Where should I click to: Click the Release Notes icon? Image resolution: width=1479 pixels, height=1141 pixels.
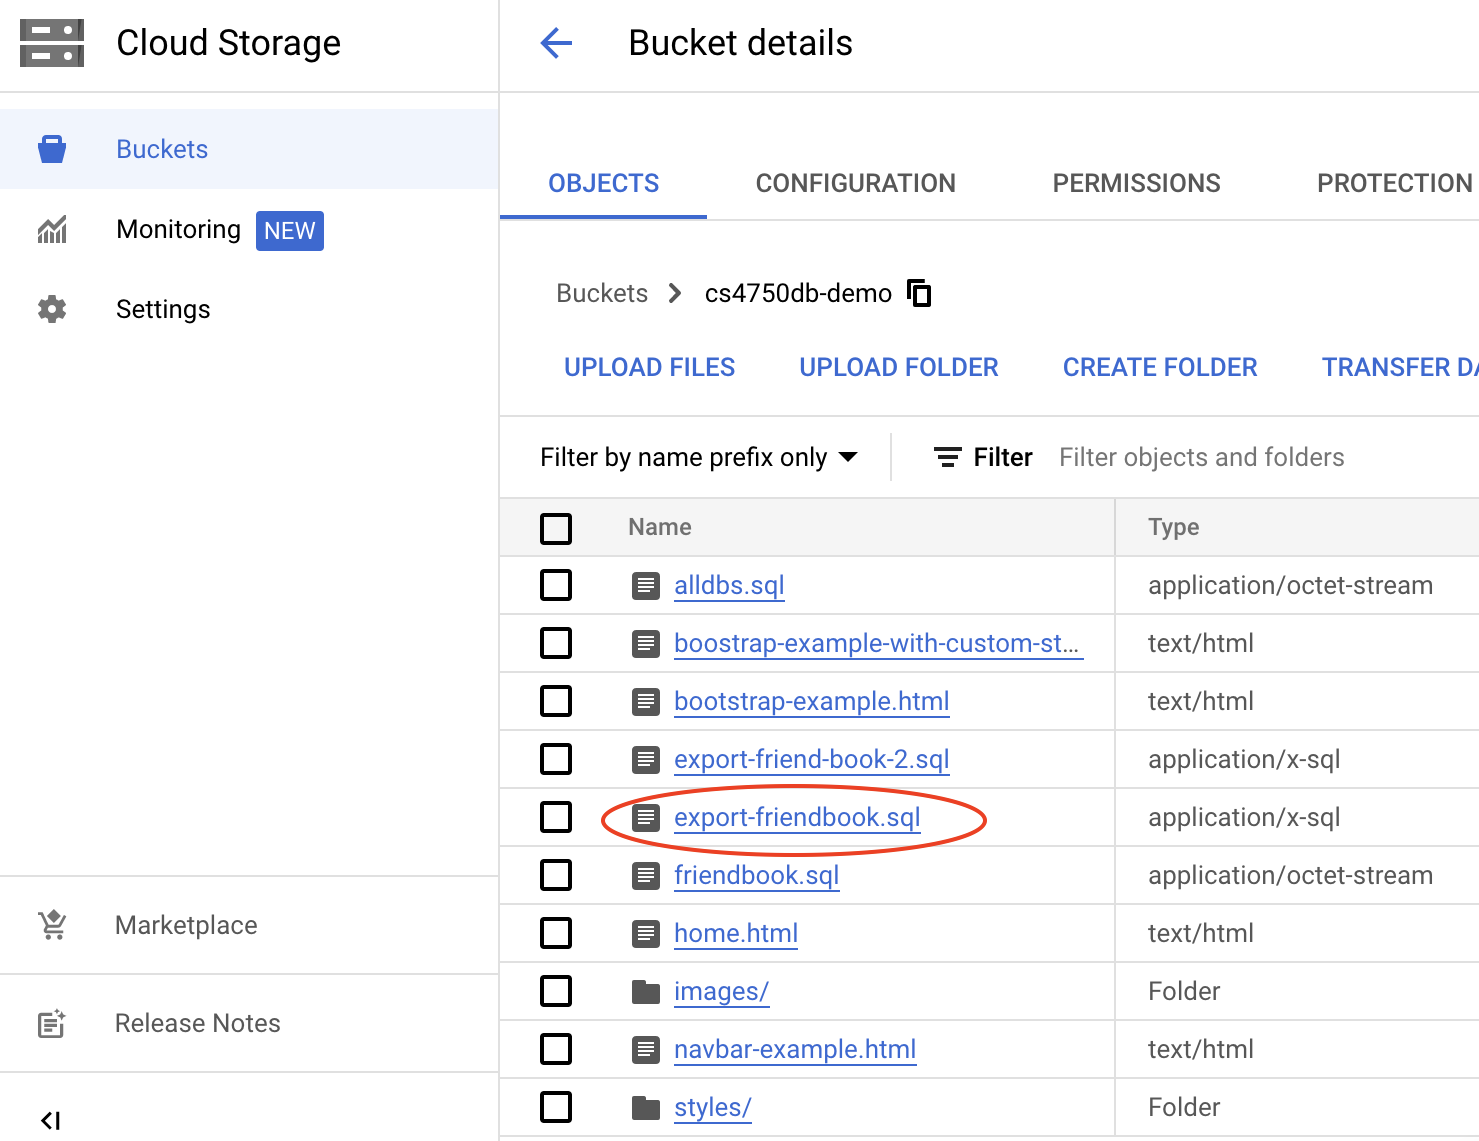52,1023
